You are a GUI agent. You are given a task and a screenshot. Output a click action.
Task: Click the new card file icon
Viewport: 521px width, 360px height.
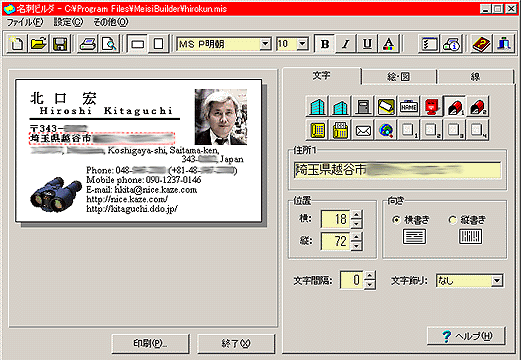point(17,44)
